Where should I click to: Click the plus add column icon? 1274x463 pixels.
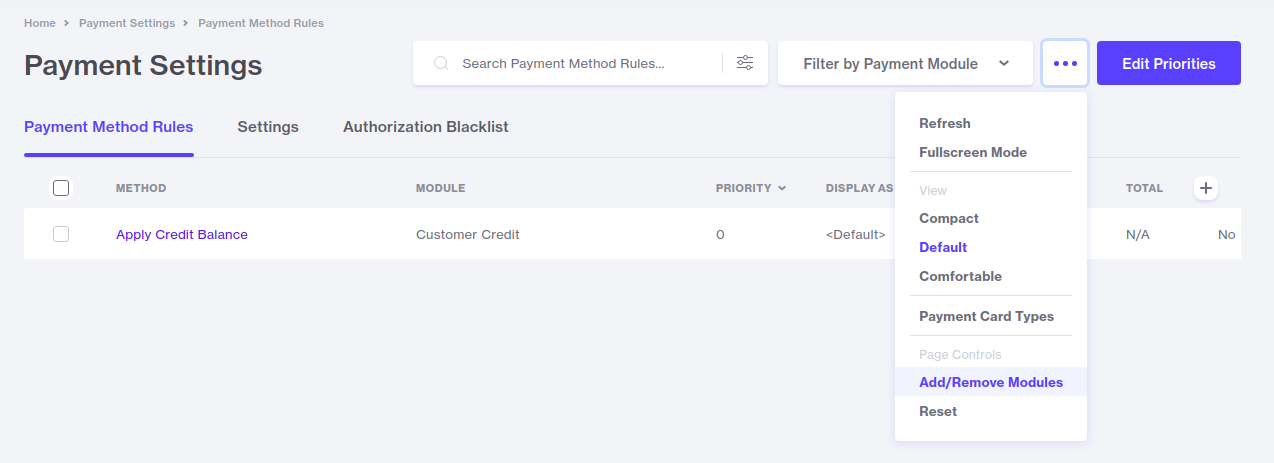[1206, 187]
